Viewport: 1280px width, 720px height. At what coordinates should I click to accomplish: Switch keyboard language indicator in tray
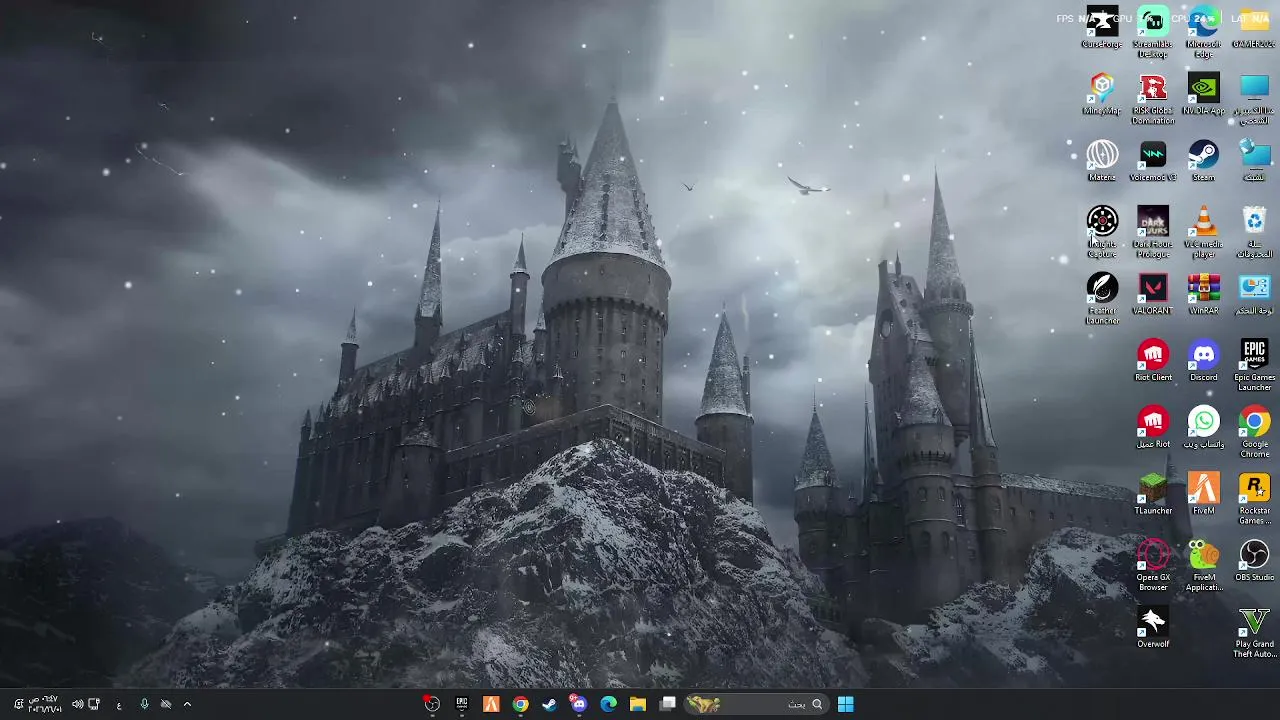click(119, 704)
